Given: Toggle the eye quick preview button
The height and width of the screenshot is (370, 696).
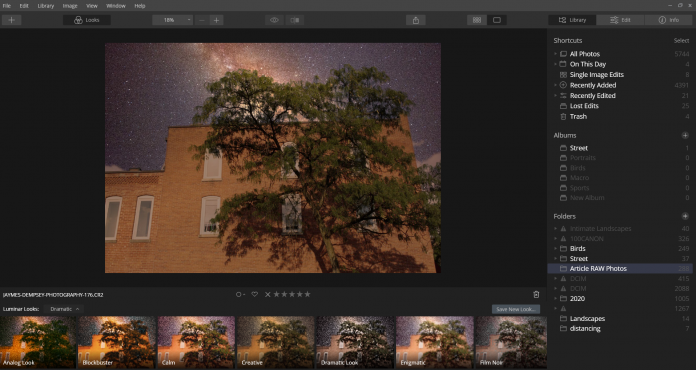Looking at the screenshot, I should pos(274,20).
